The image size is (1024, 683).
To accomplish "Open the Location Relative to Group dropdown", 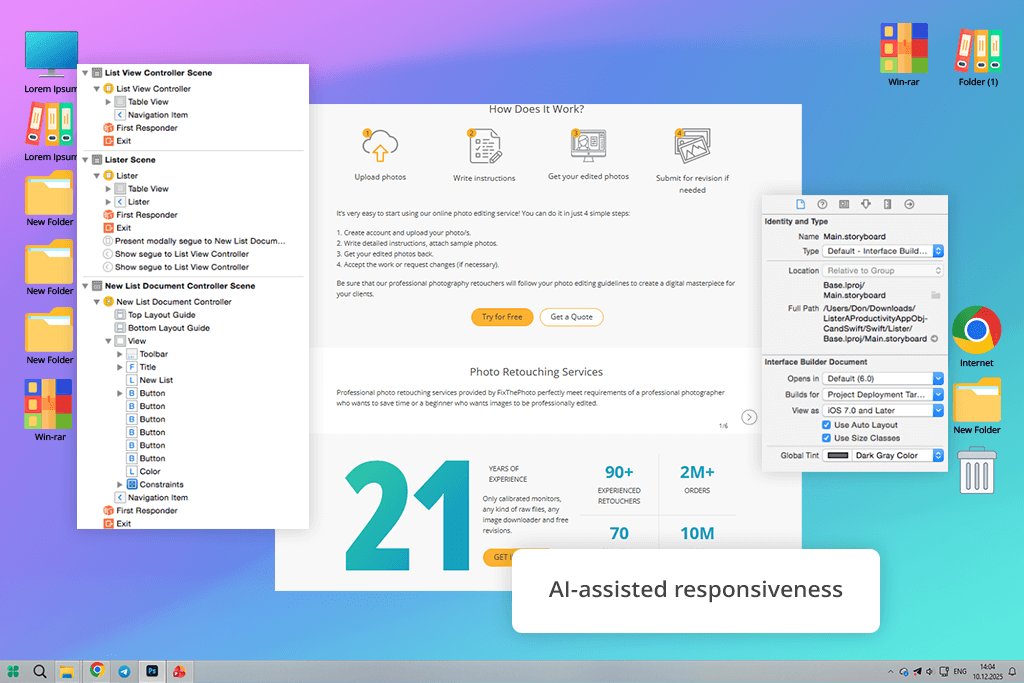I will click(883, 270).
